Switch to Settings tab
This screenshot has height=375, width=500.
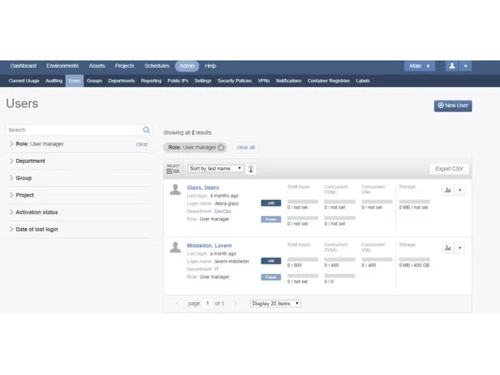coord(203,81)
